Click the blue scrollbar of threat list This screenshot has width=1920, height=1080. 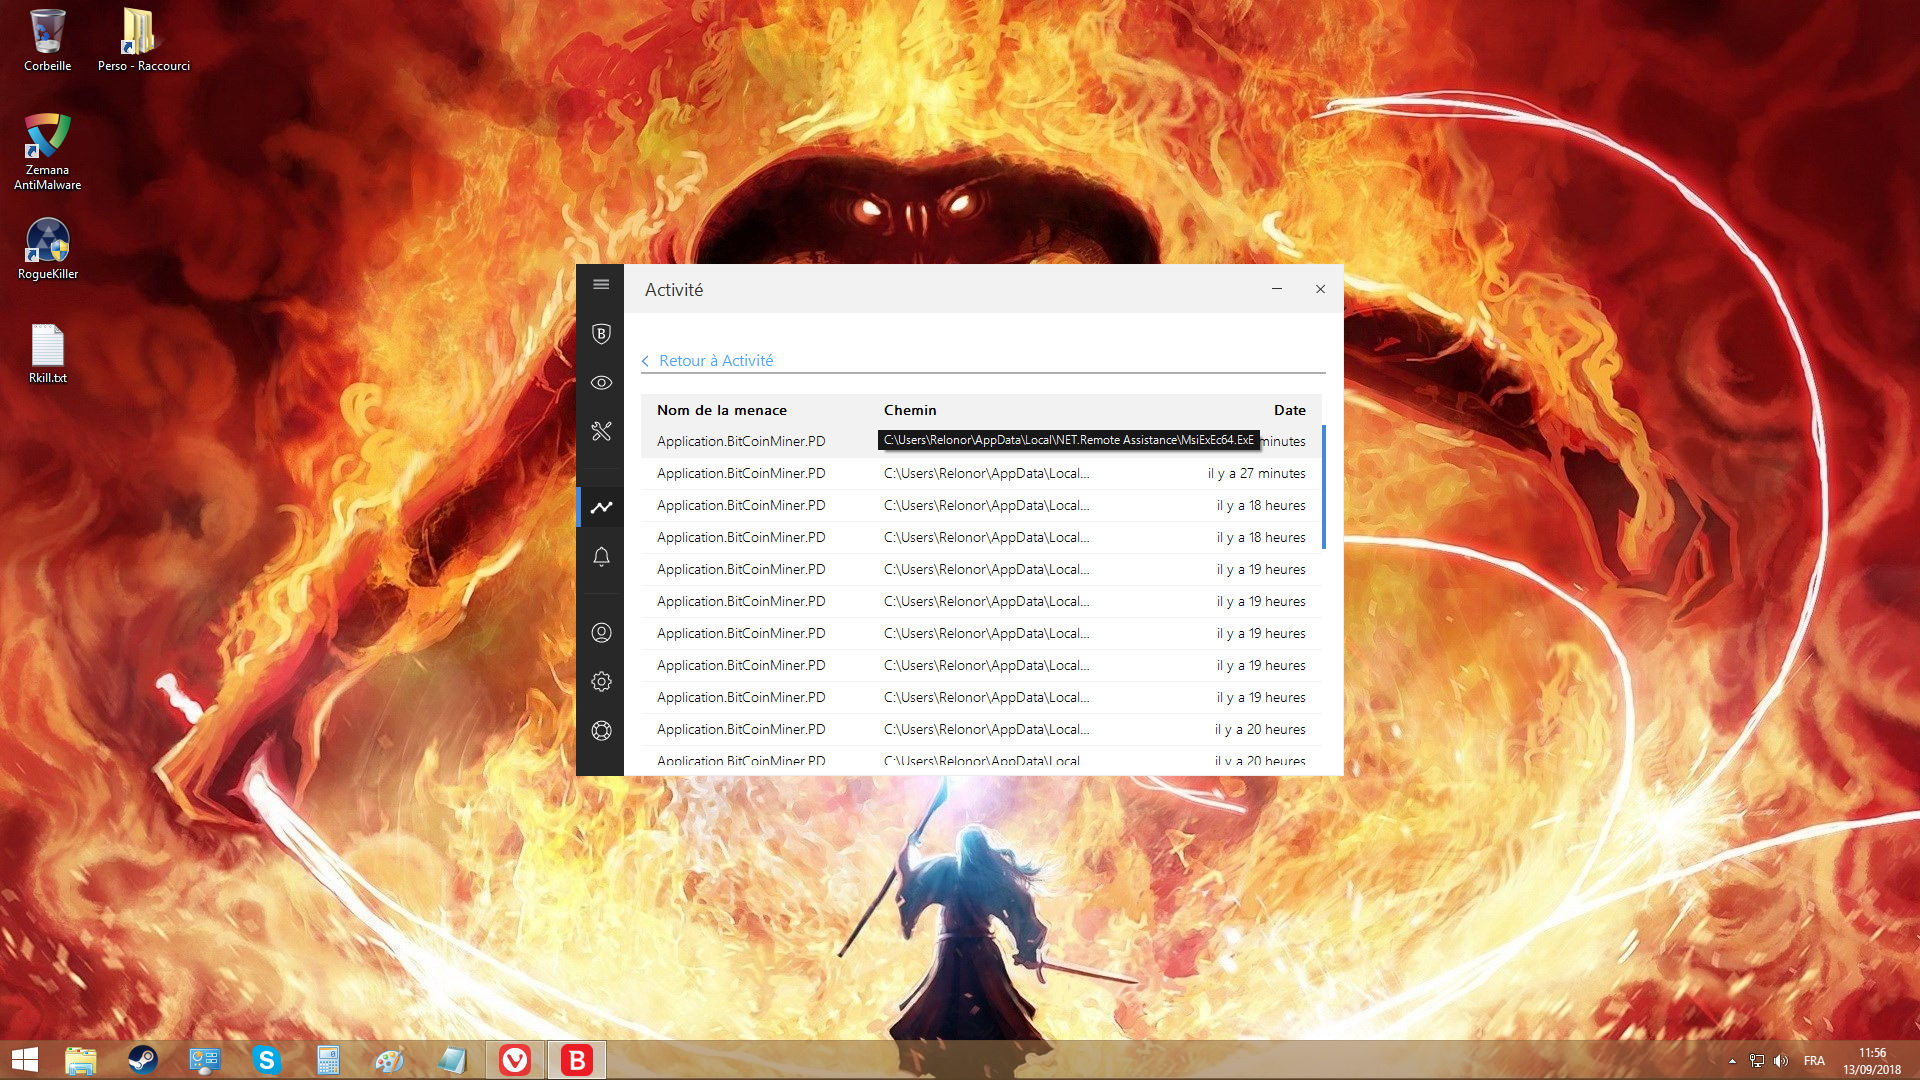(x=1323, y=487)
